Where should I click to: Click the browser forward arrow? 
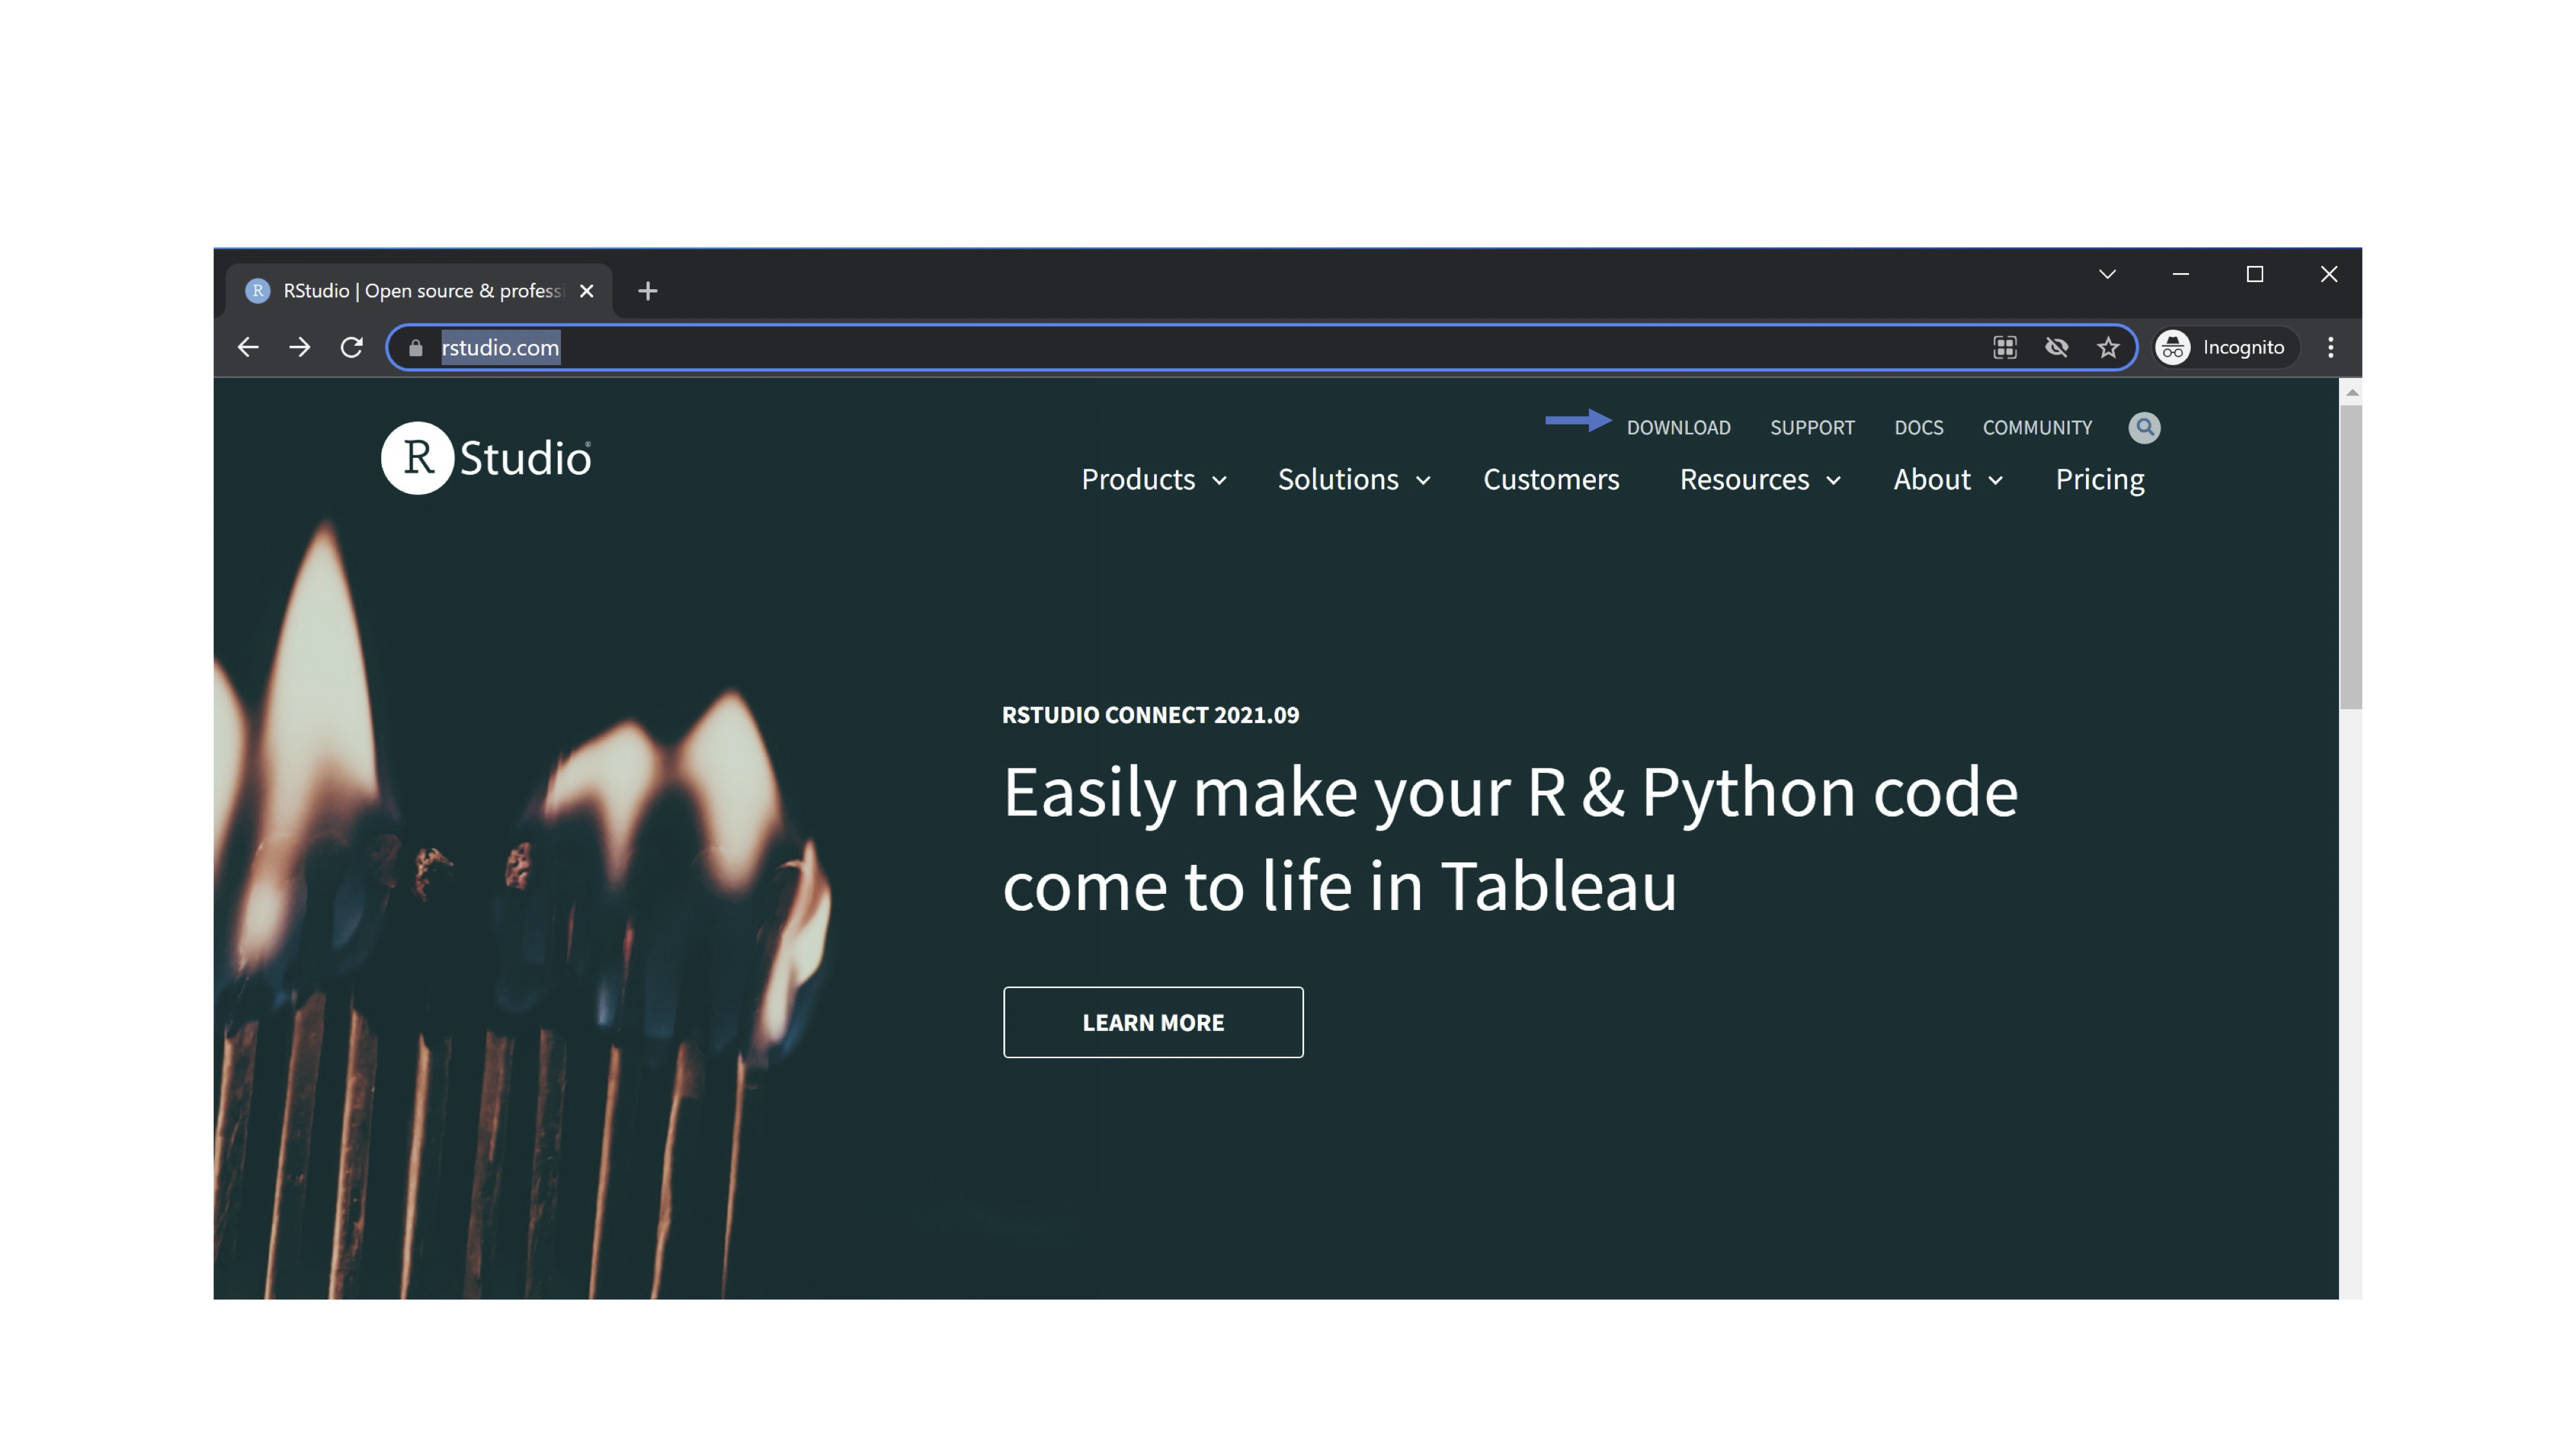[x=299, y=347]
